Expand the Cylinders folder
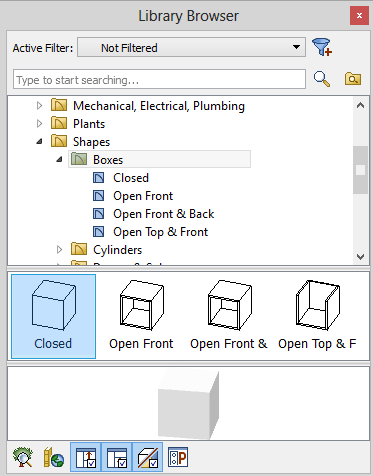Image resolution: width=373 pixels, height=476 pixels. [59, 250]
